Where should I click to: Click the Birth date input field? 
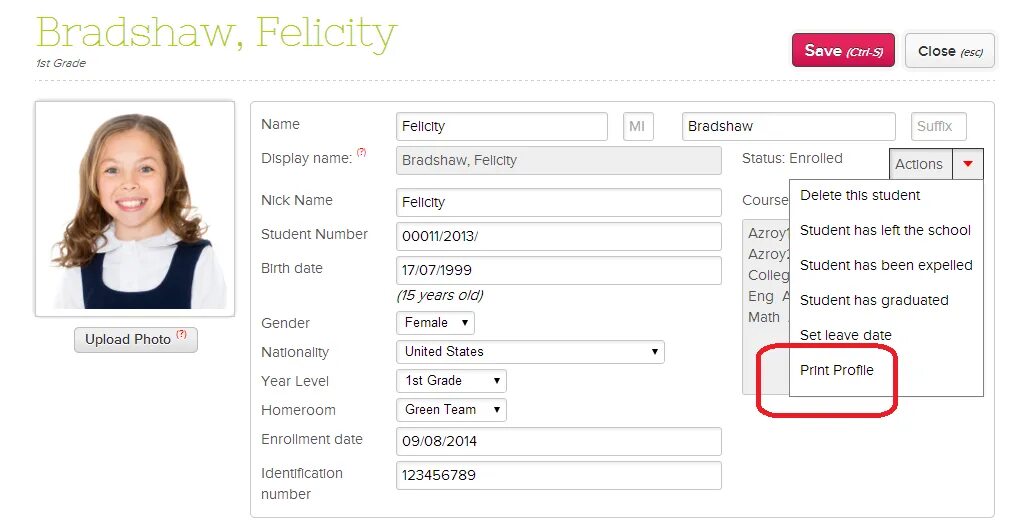point(559,270)
